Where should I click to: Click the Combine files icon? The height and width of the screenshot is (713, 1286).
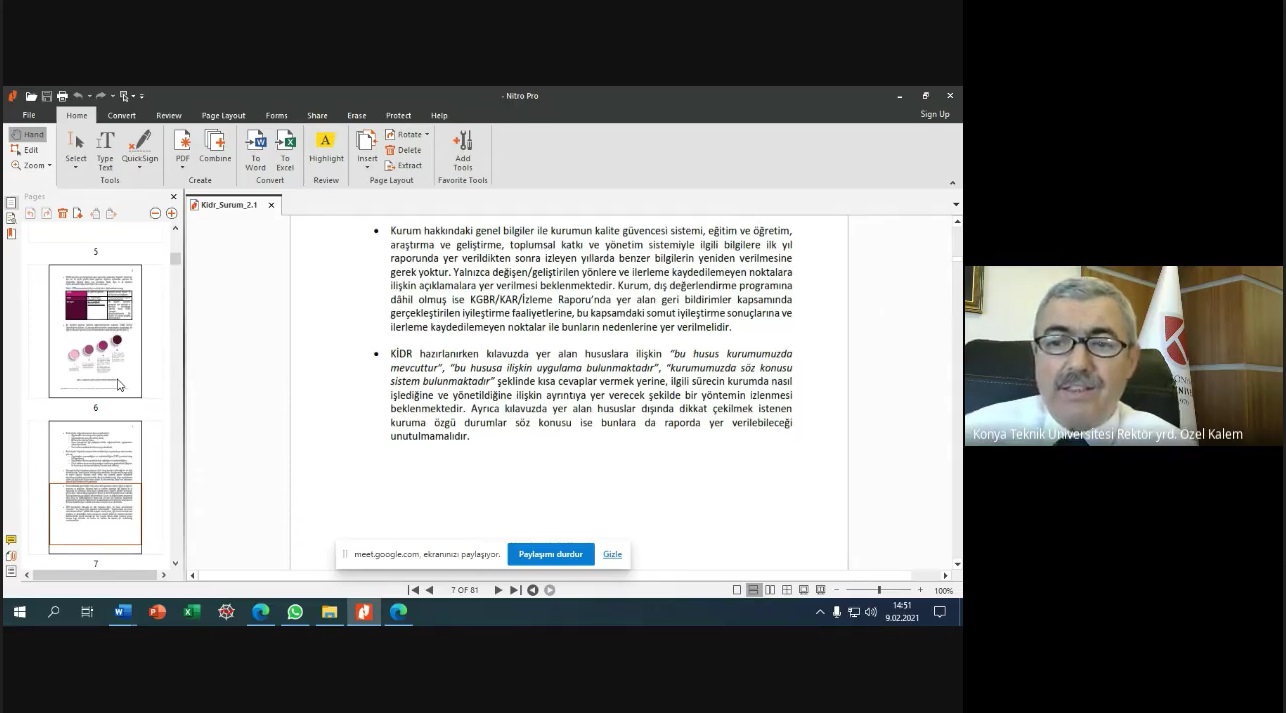coord(215,145)
